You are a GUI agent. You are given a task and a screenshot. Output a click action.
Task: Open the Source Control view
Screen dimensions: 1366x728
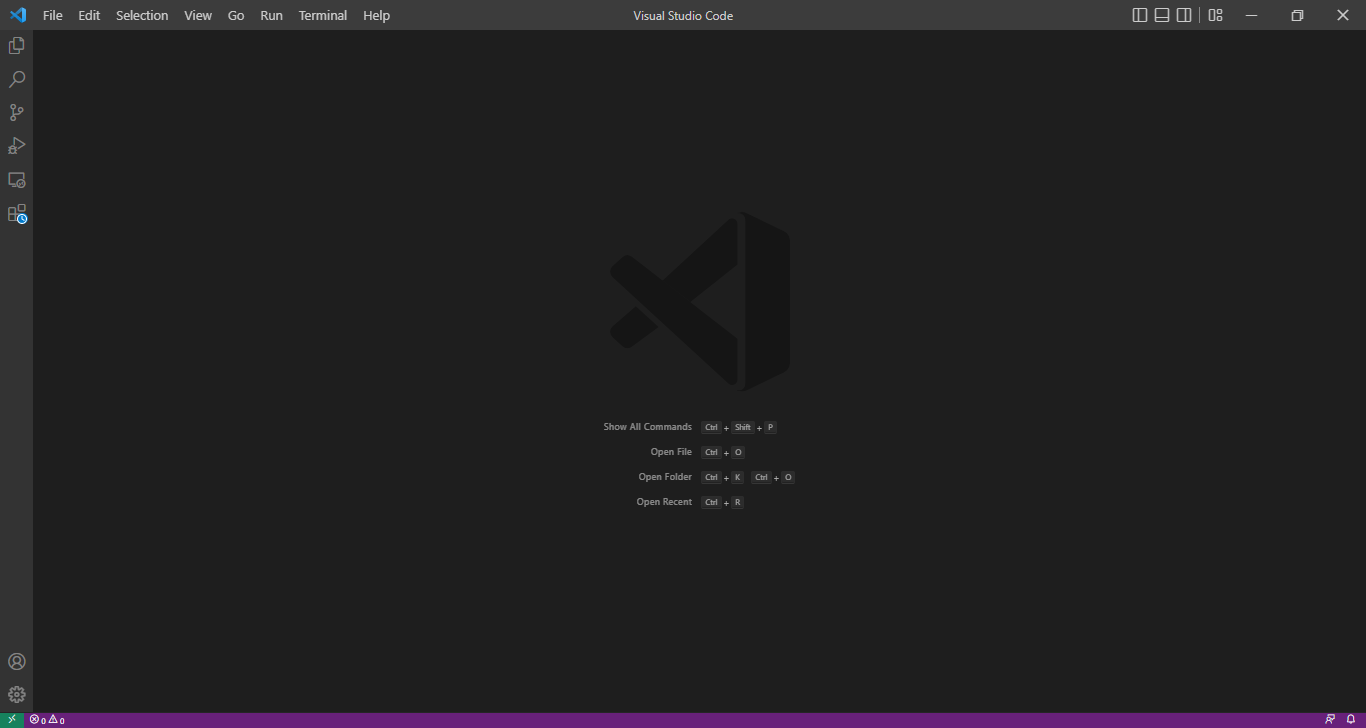click(16, 112)
